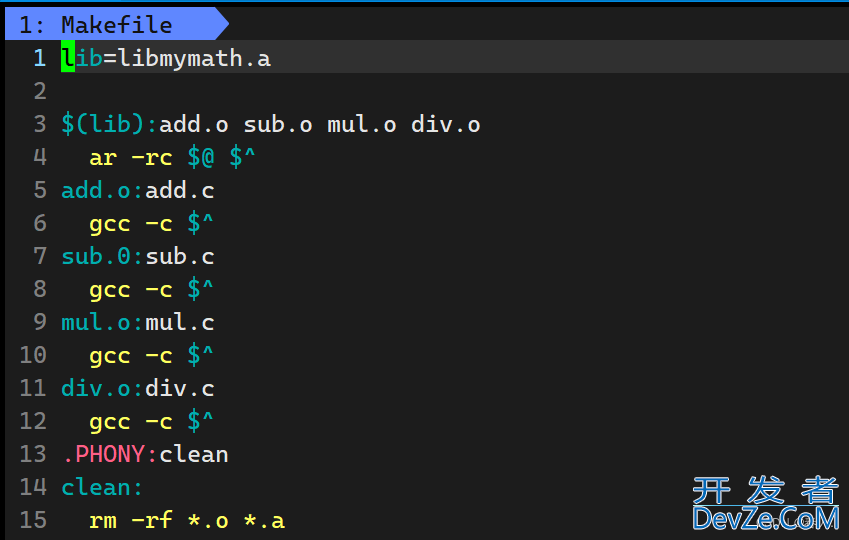
Task: Place cursor on add.c dependency
Action: 180,190
